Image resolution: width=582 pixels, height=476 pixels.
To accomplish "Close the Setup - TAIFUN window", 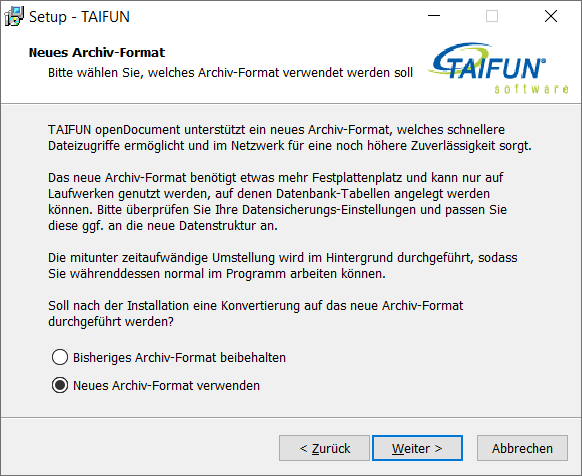I will pos(551,16).
